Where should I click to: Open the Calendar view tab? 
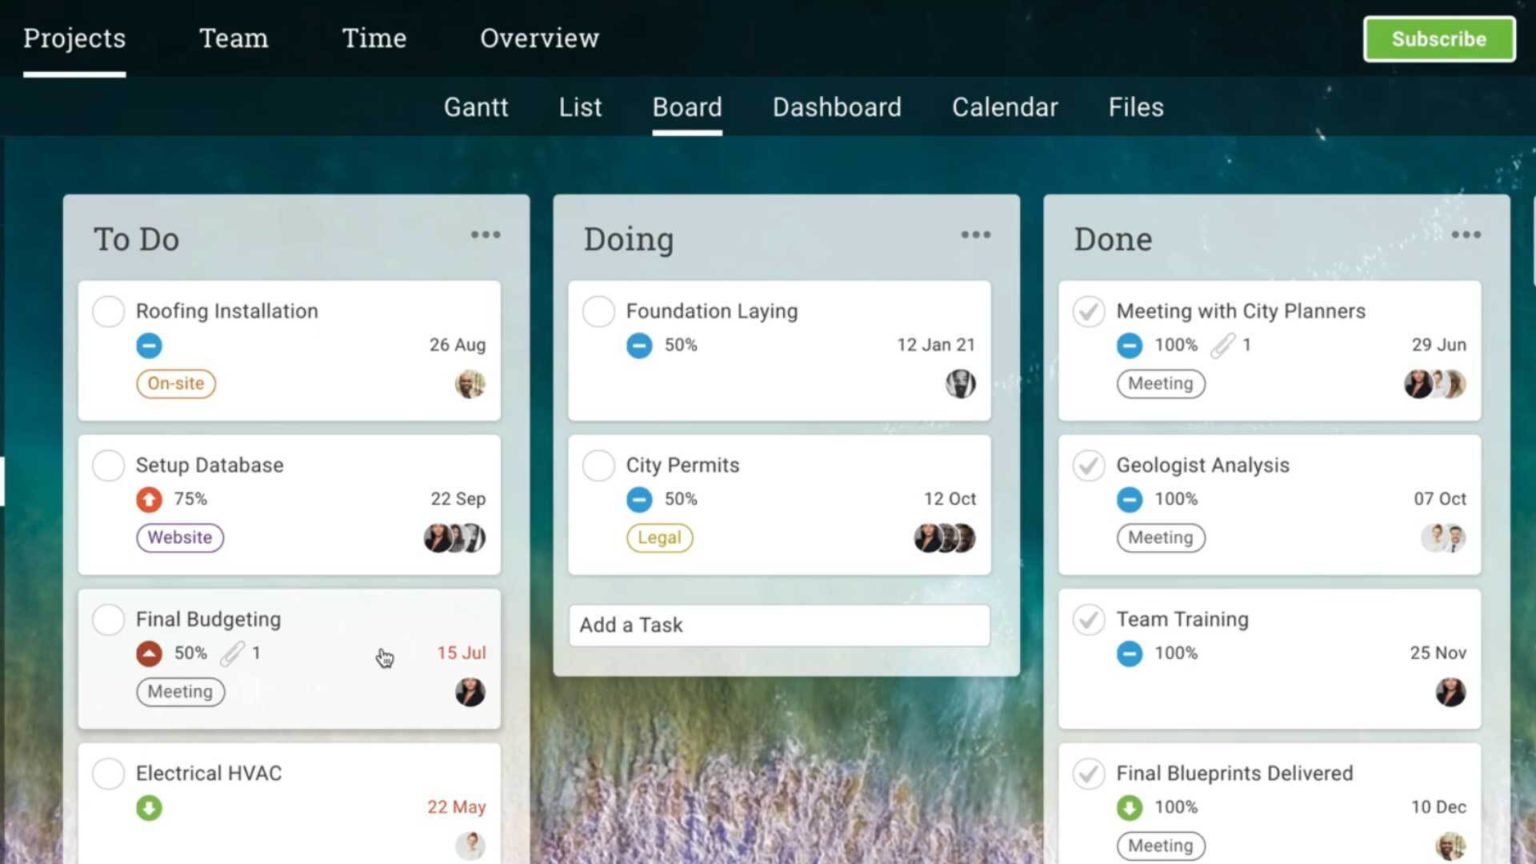pyautogui.click(x=1004, y=107)
